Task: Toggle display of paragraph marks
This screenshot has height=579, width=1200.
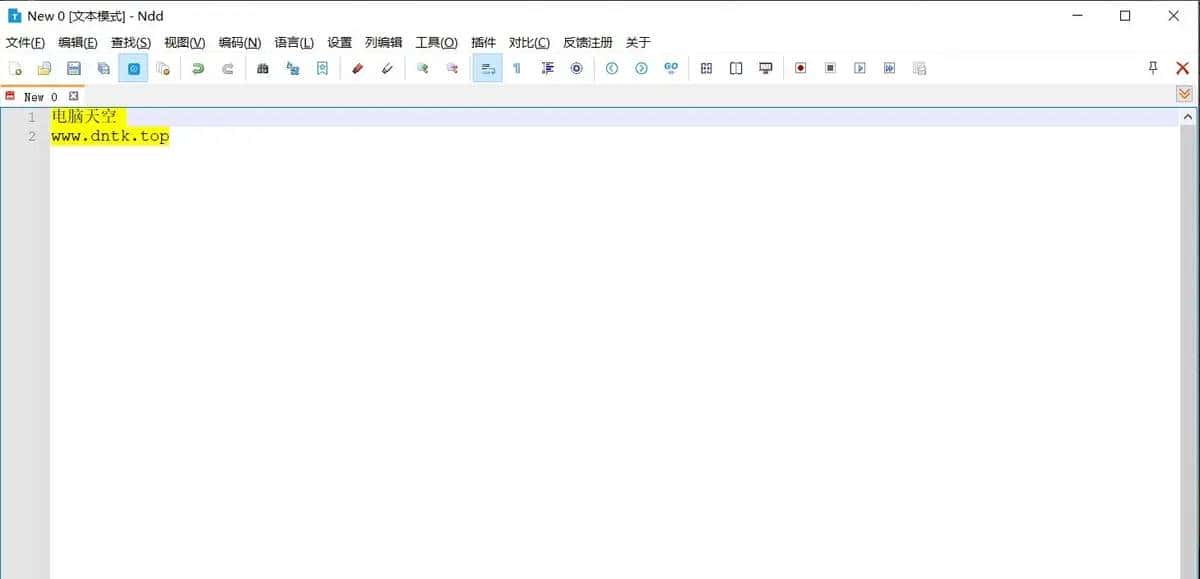Action: [x=516, y=68]
